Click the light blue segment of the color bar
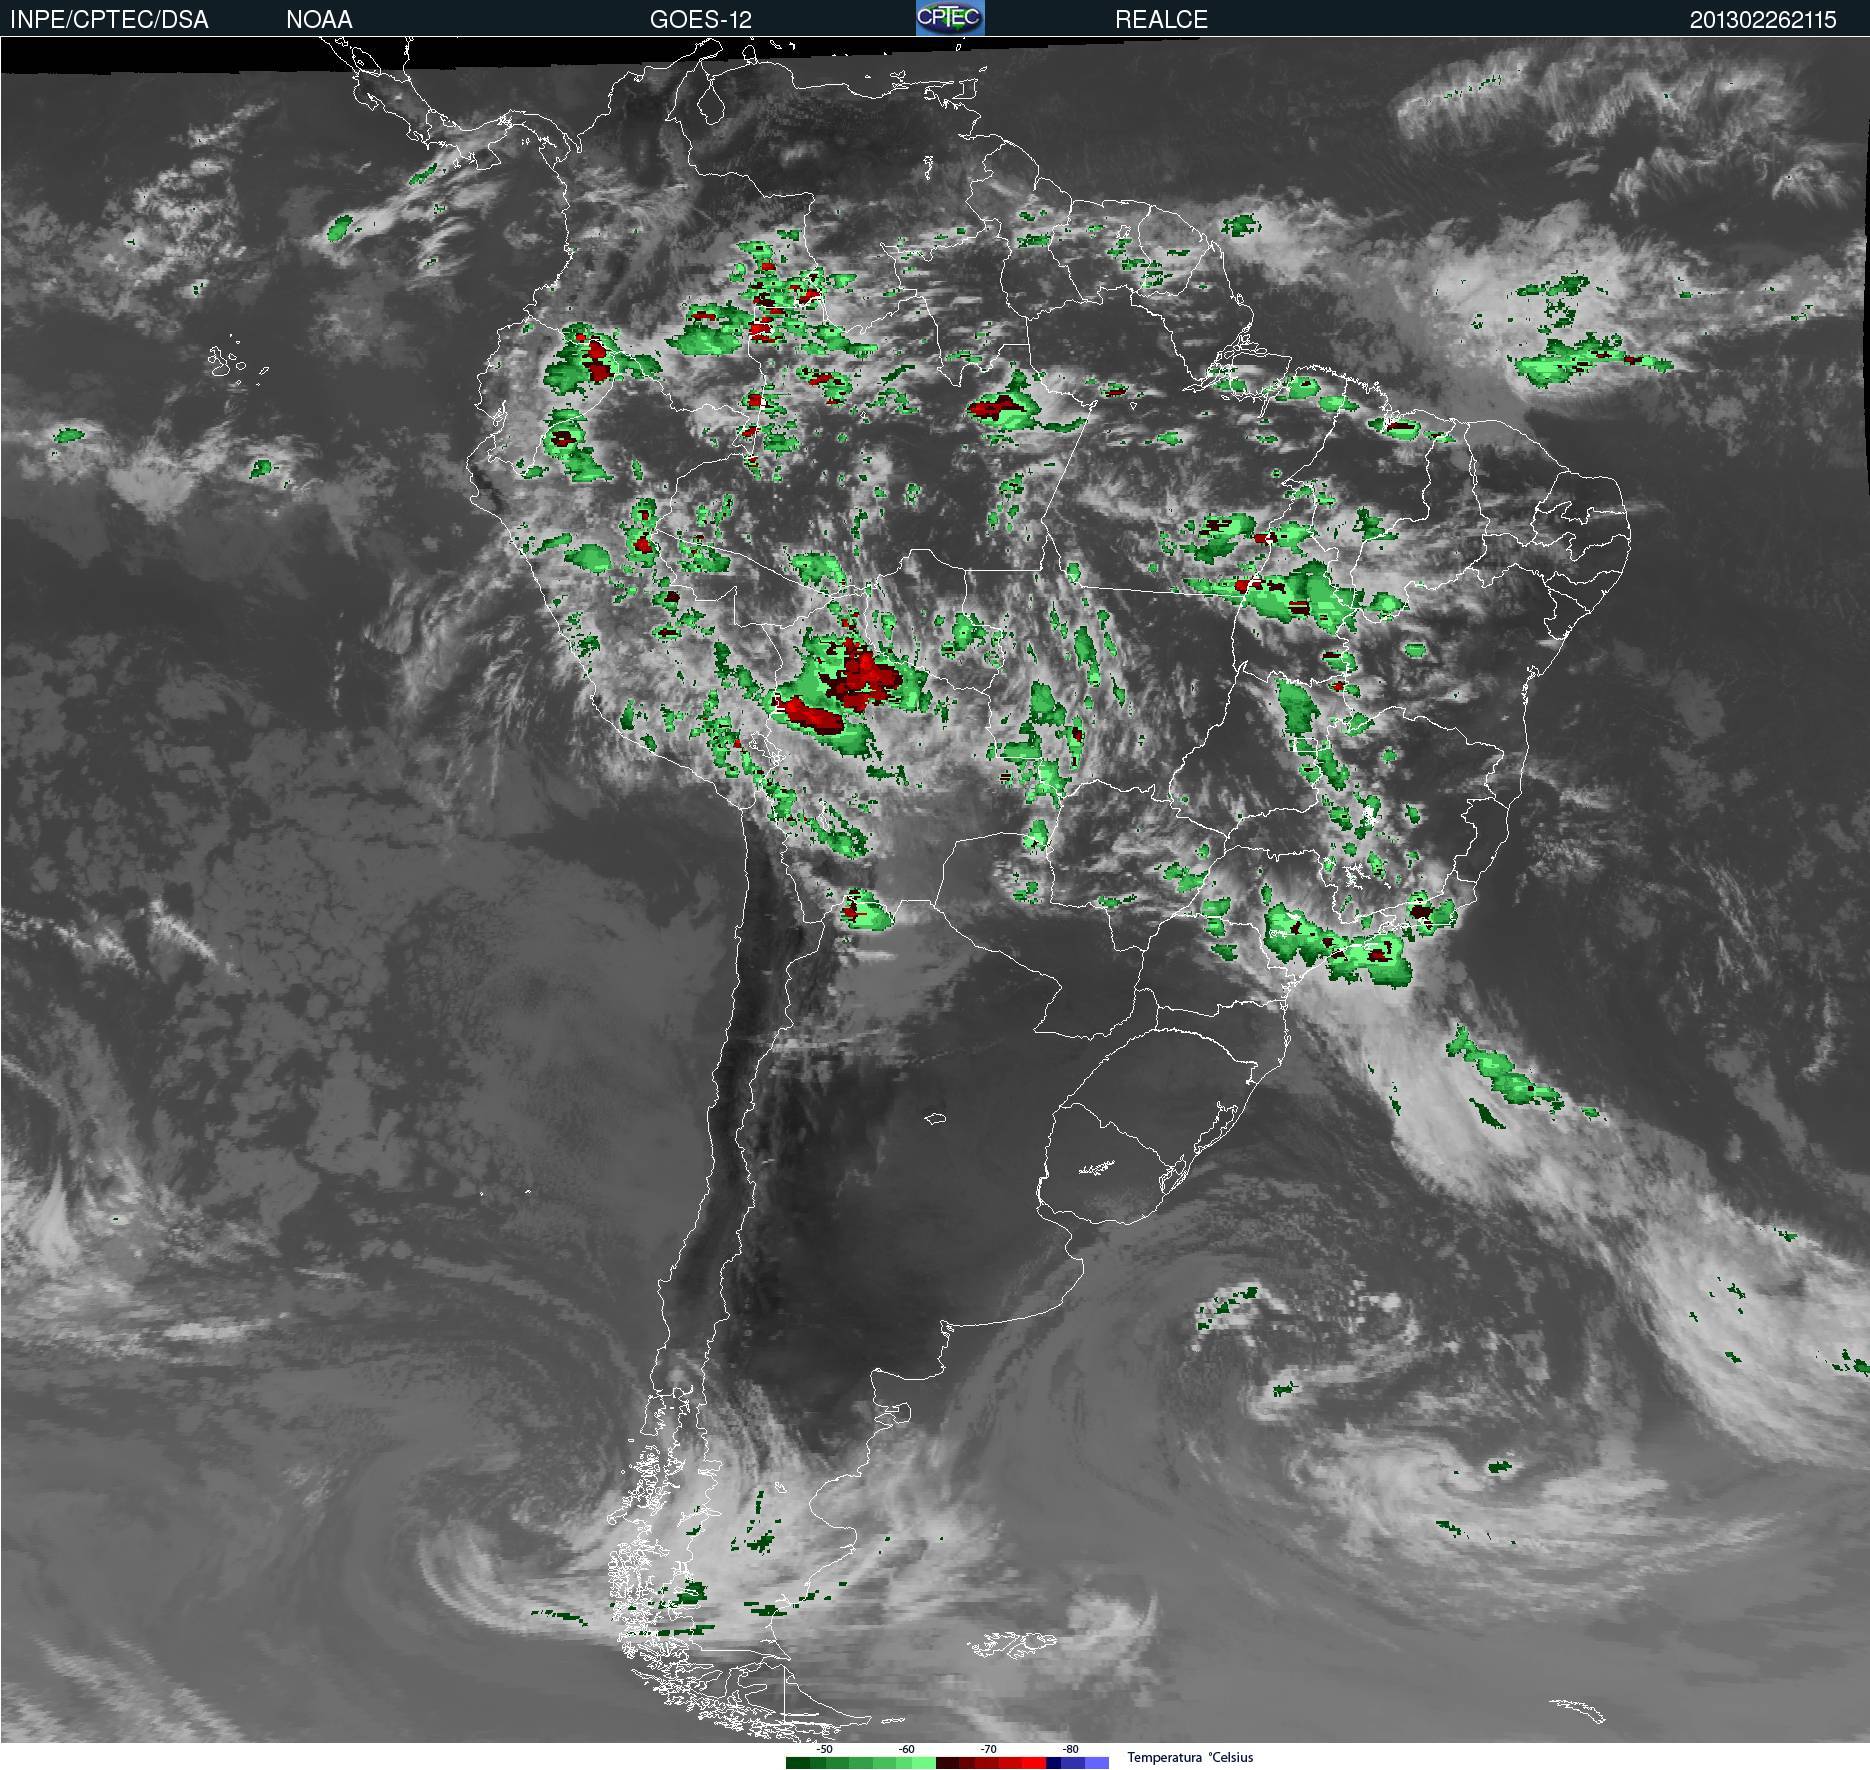The image size is (1870, 1770). (1097, 1763)
